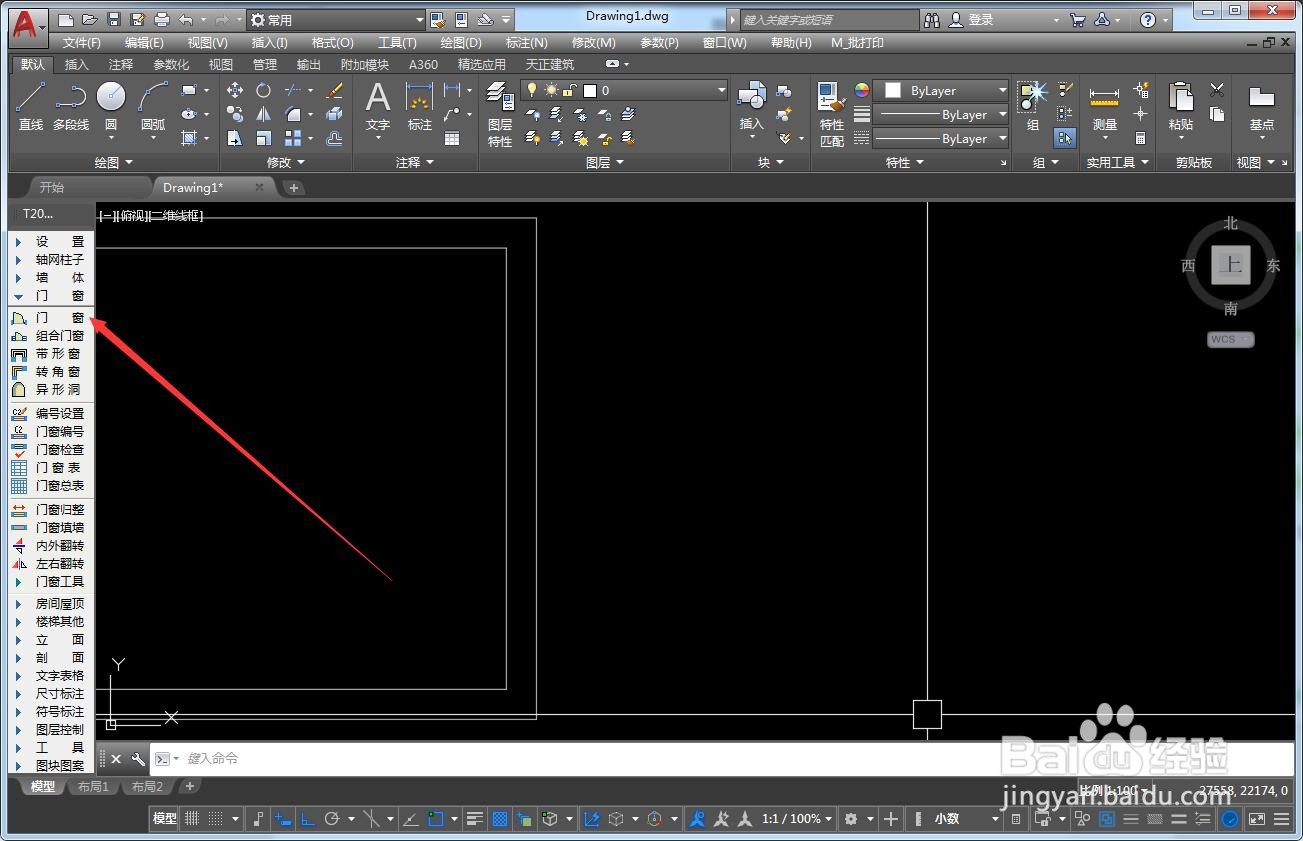
Task: Open the 标注(N) menu
Action: (x=526, y=43)
